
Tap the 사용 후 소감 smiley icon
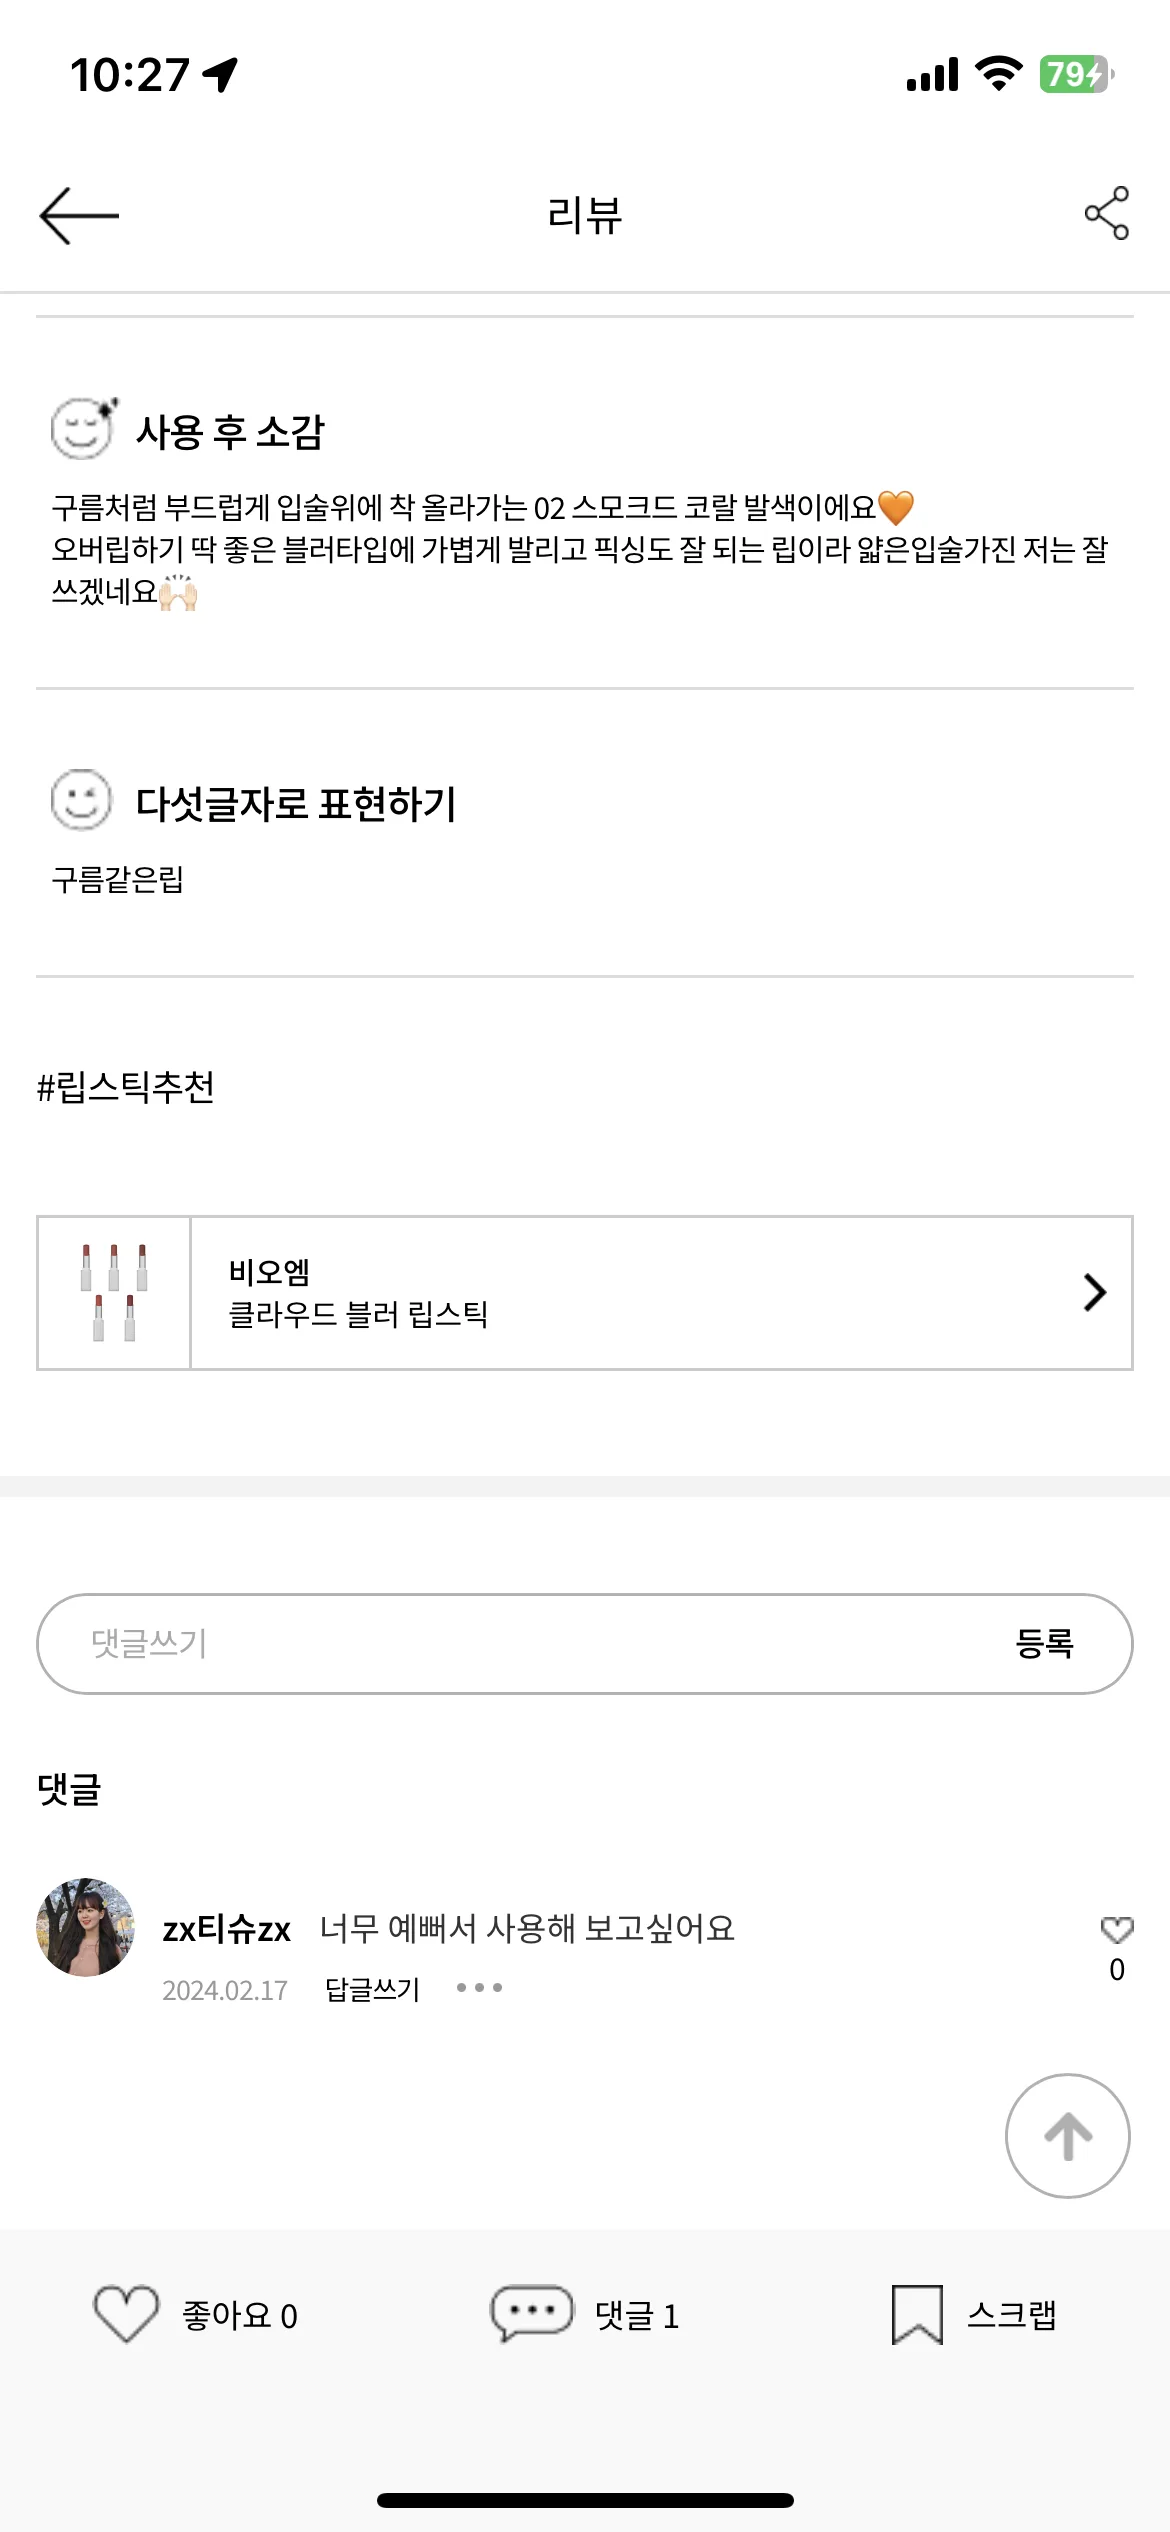pyautogui.click(x=84, y=428)
